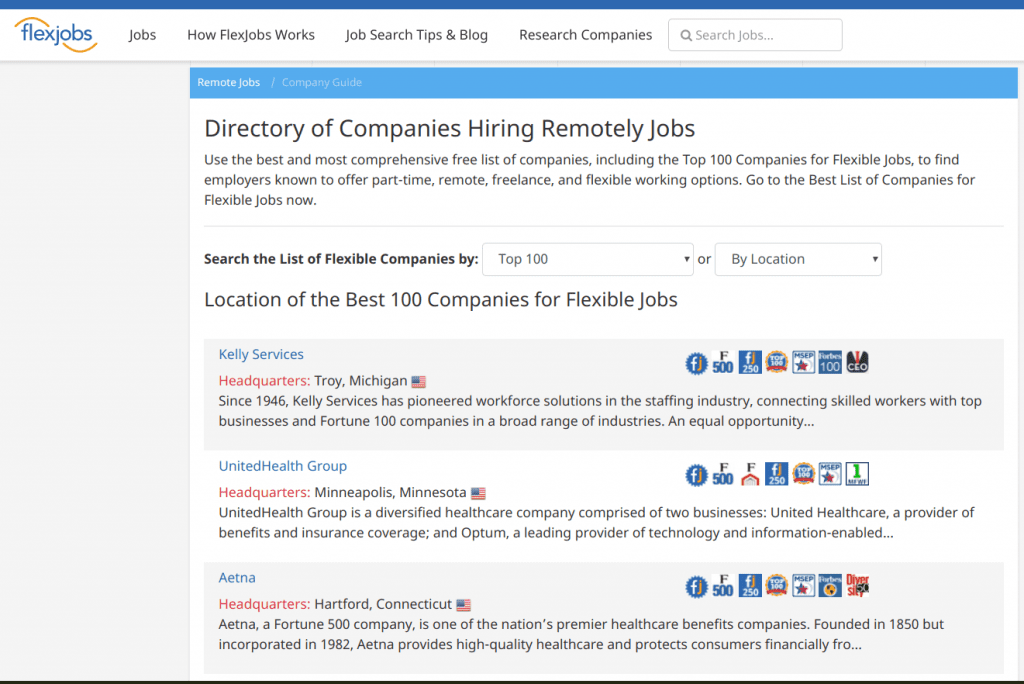Click Kelly Services' F 500 badge
The height and width of the screenshot is (684, 1024).
[x=723, y=363]
